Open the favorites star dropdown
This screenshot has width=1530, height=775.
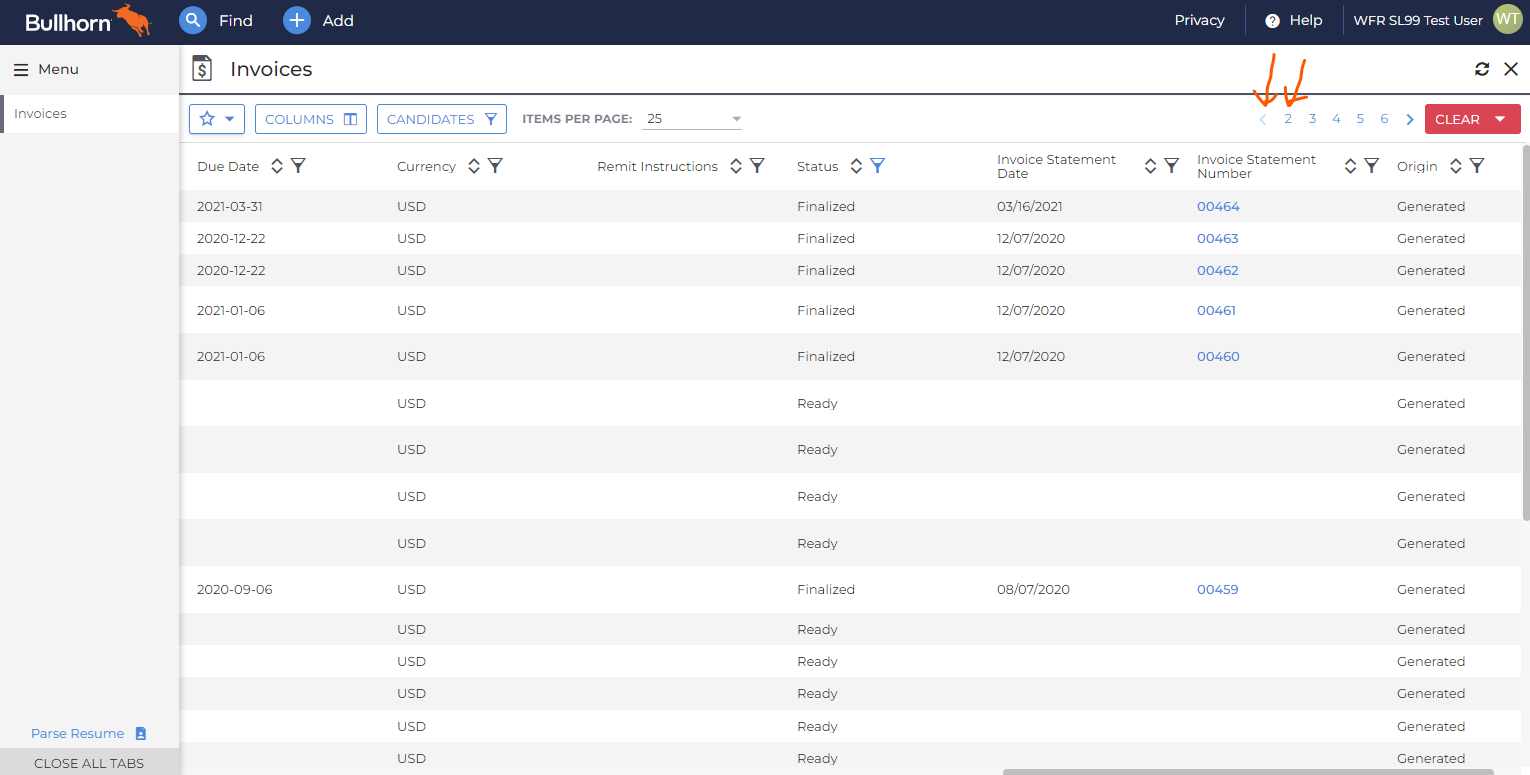pos(217,119)
